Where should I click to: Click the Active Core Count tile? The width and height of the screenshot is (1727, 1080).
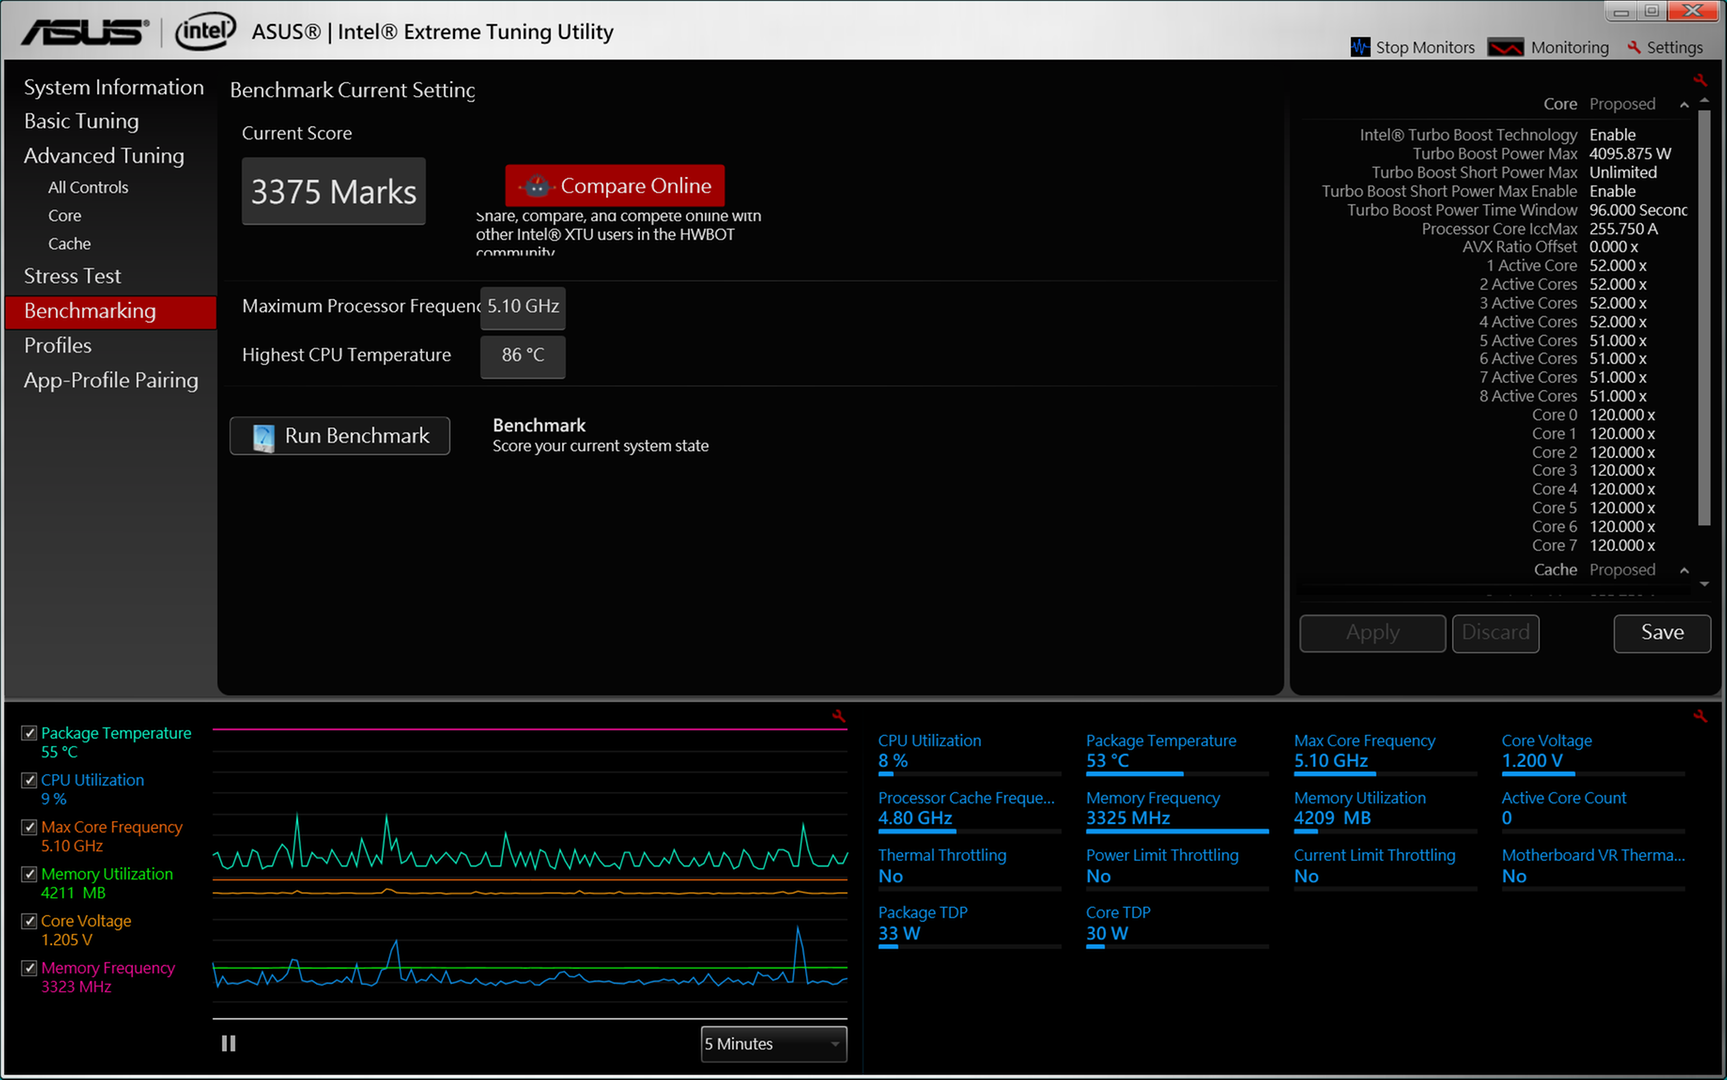click(1593, 810)
